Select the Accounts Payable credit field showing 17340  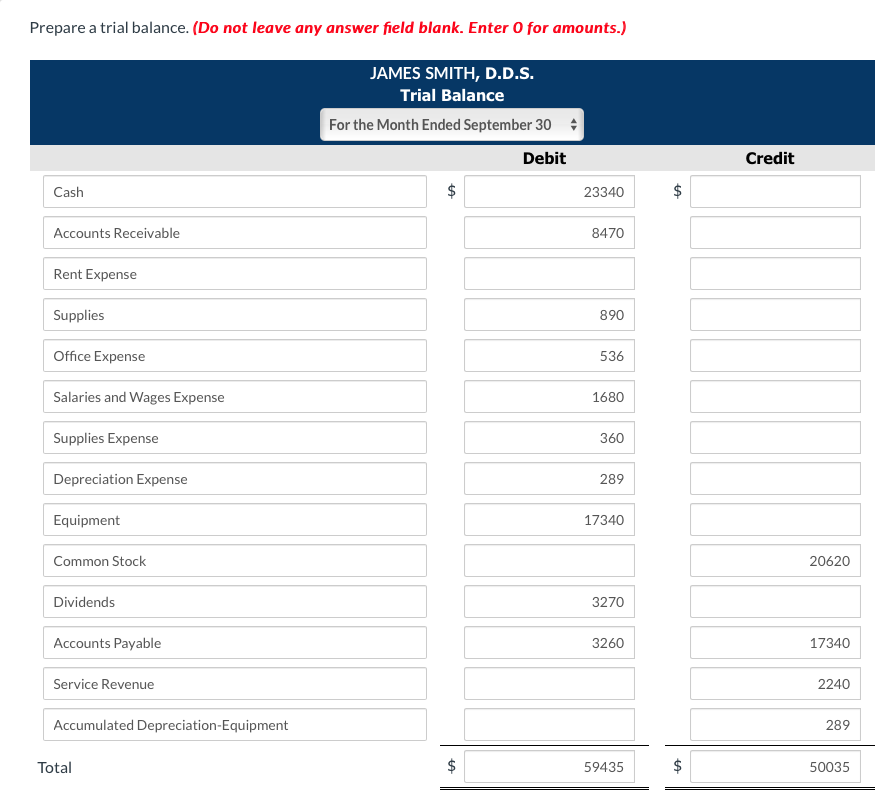coord(775,642)
